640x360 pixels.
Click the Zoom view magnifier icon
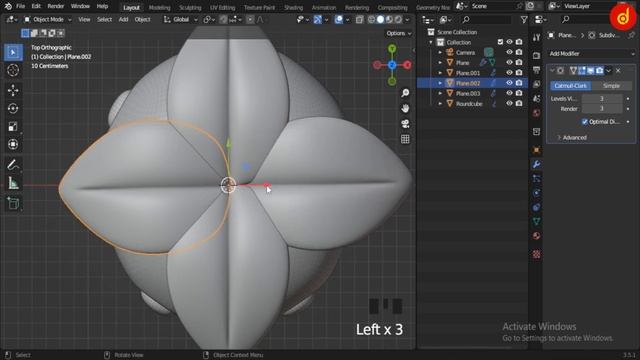[405, 93]
